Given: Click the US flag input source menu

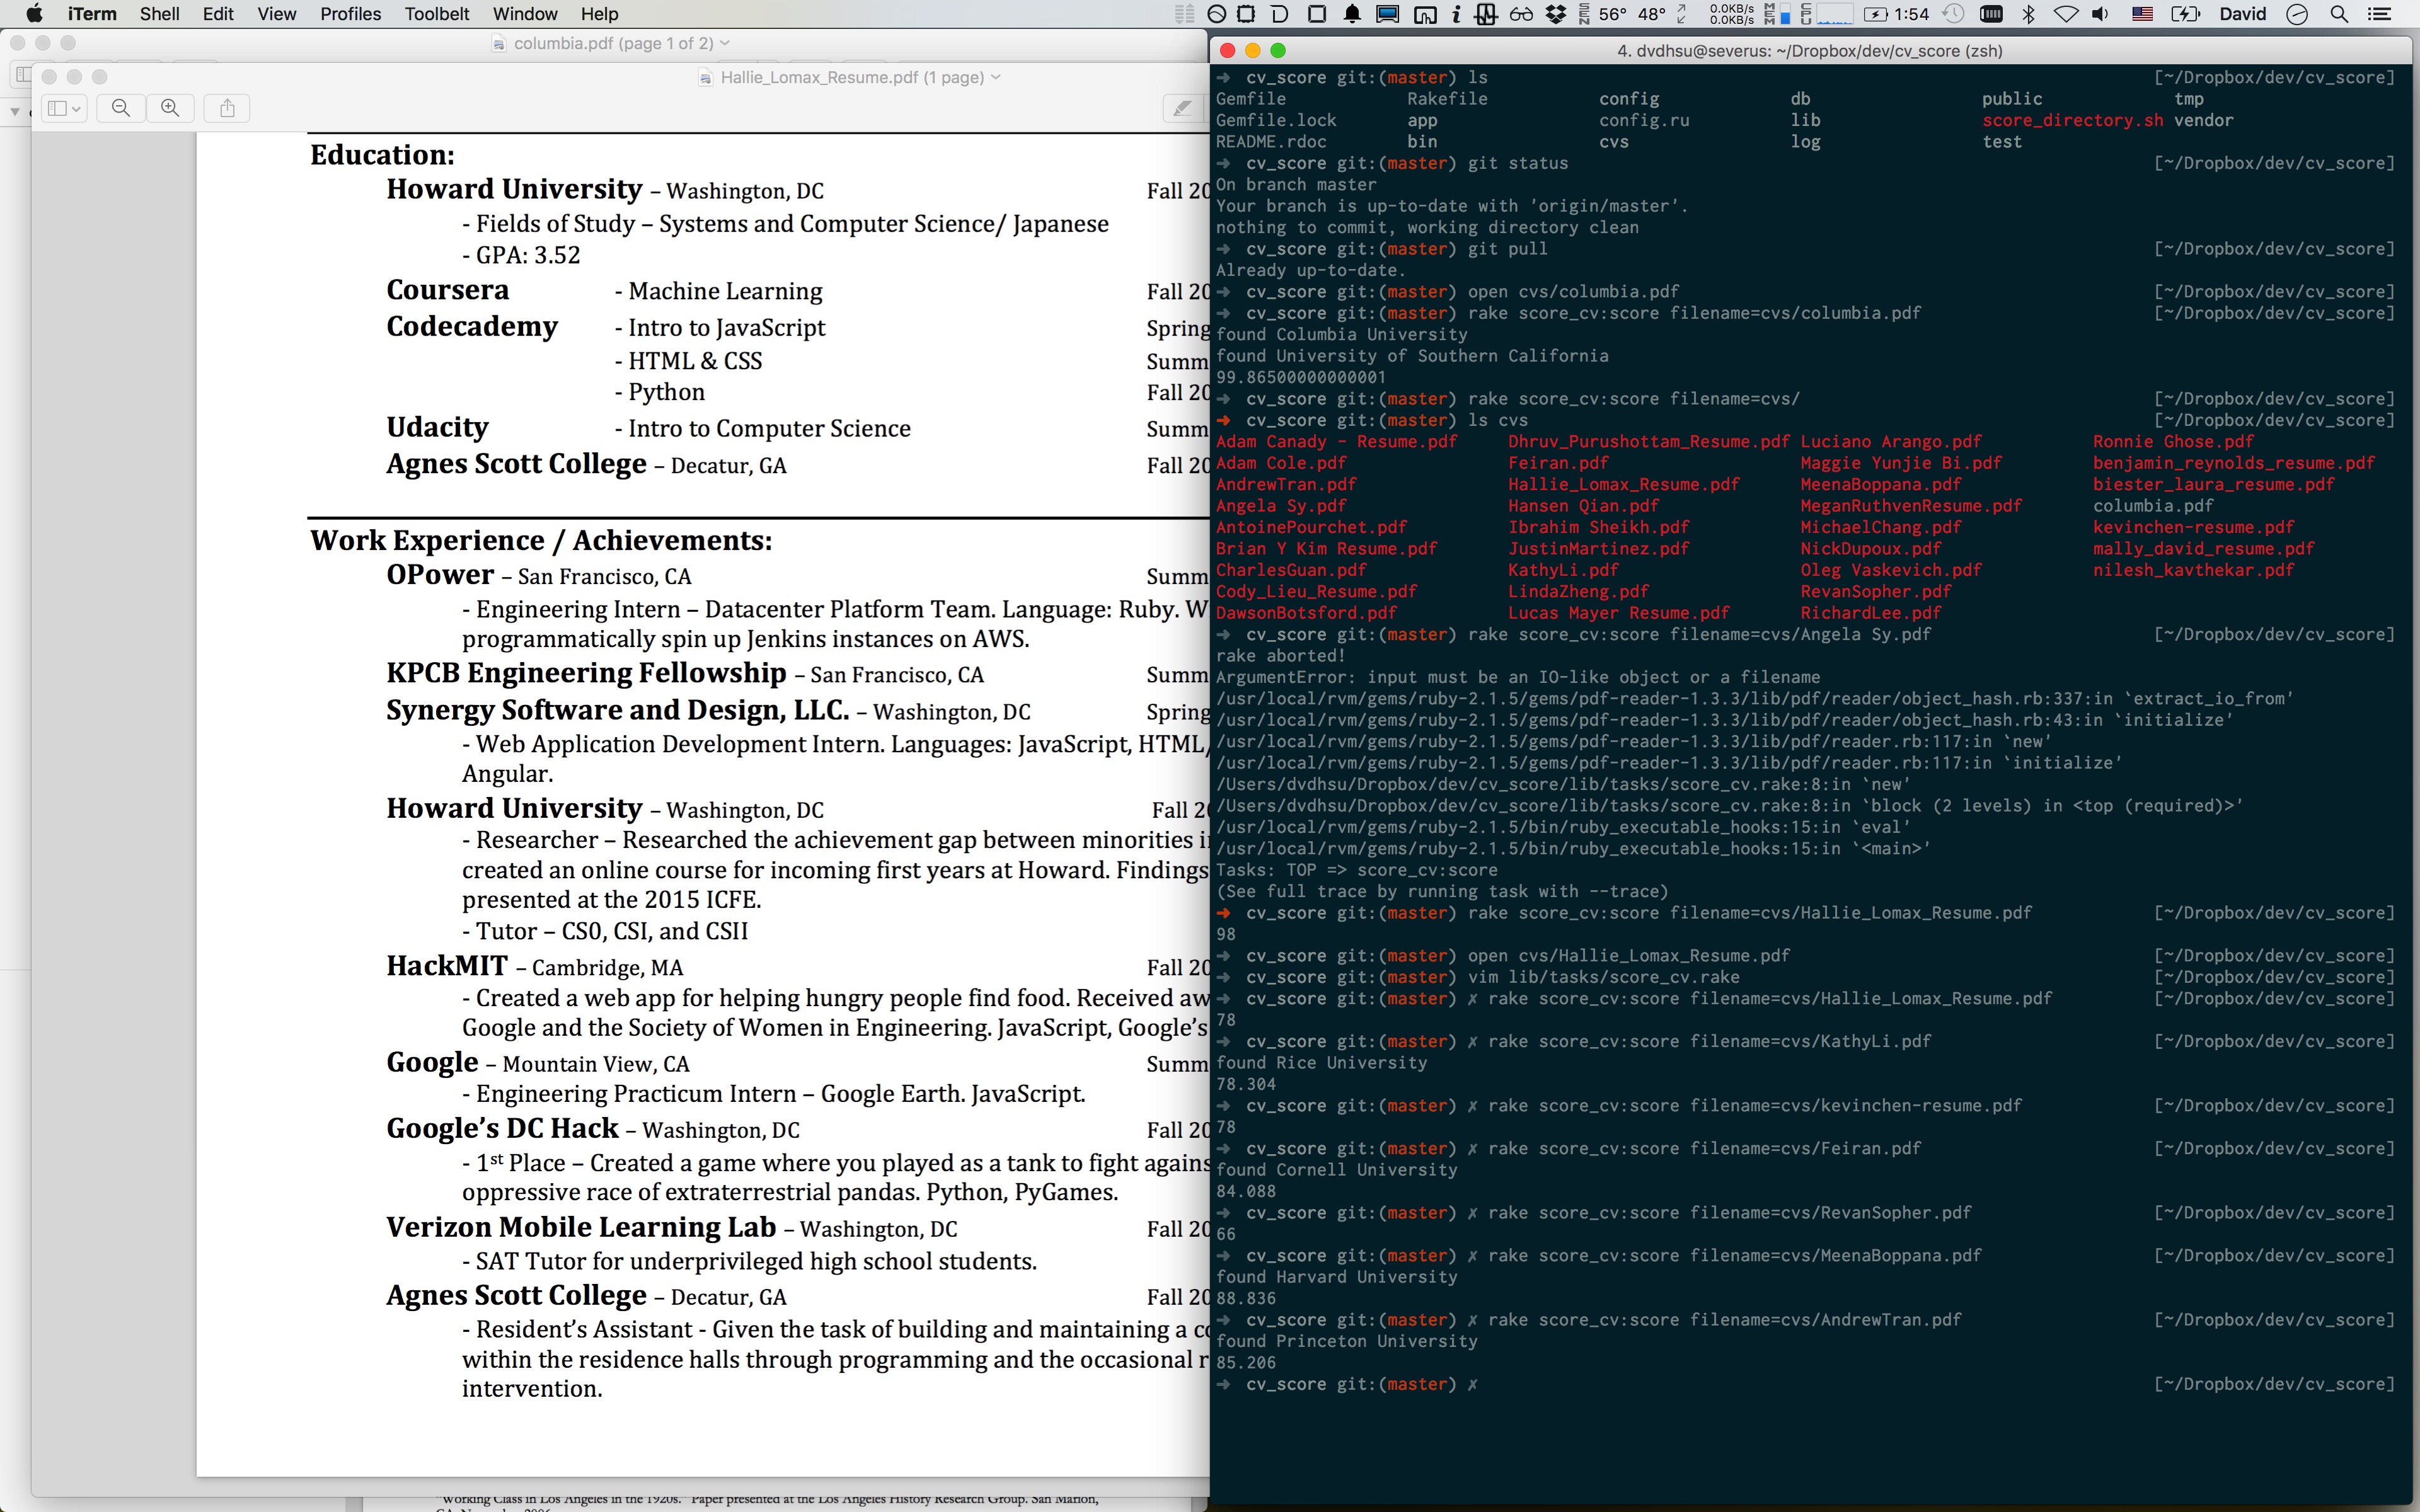Looking at the screenshot, I should [2142, 14].
